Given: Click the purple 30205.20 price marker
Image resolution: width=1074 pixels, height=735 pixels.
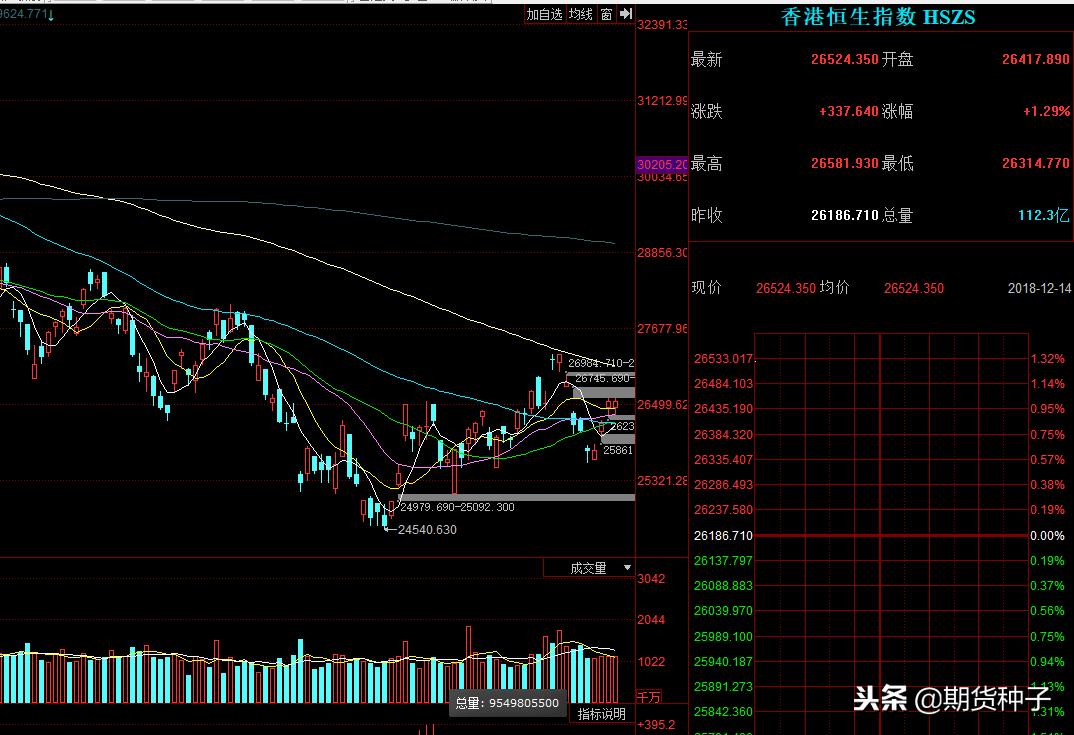Looking at the screenshot, I should (662, 164).
